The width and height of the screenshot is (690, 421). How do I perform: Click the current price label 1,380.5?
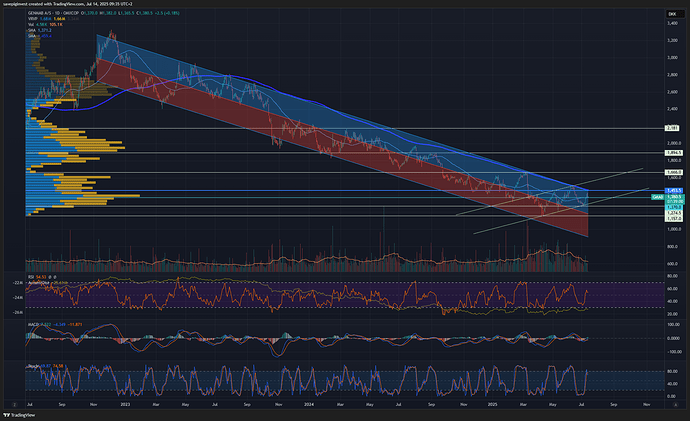coord(674,197)
